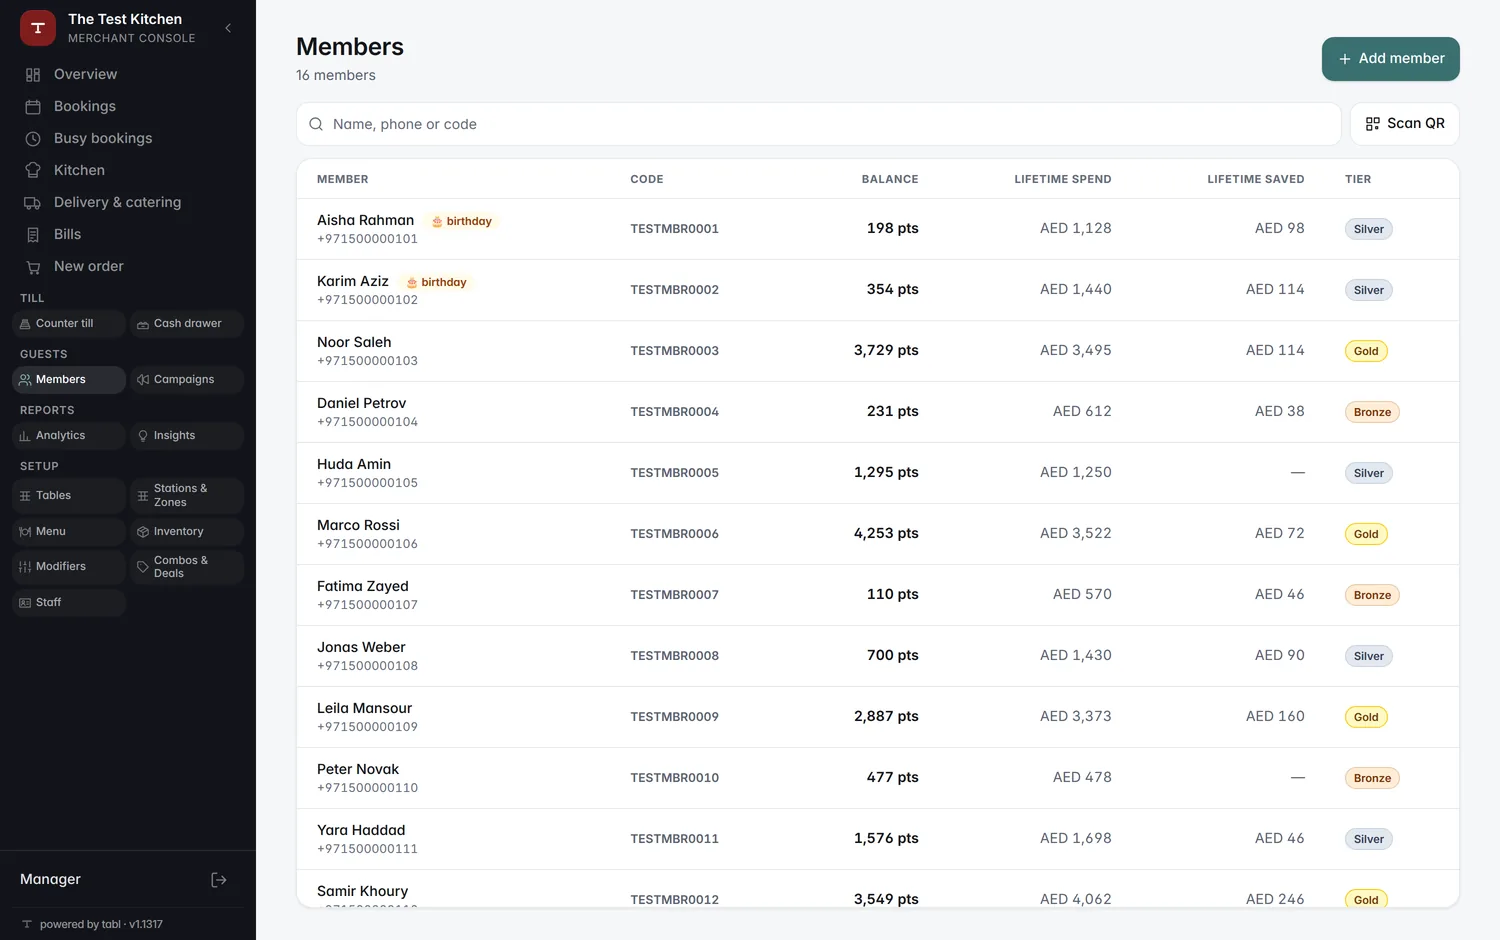Image resolution: width=1500 pixels, height=940 pixels.
Task: Open Staff setup
Action: point(69,603)
